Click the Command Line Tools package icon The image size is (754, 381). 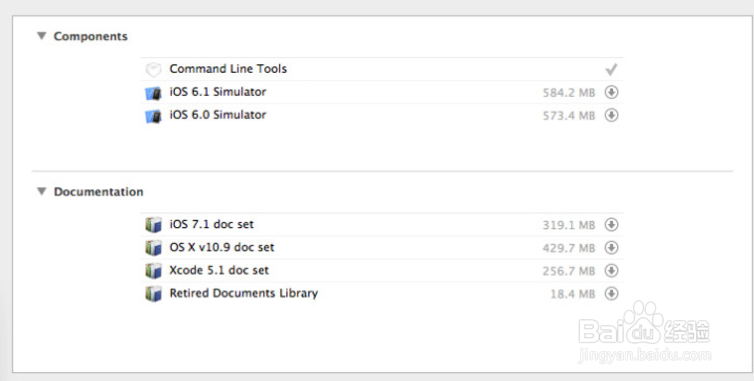tap(153, 70)
